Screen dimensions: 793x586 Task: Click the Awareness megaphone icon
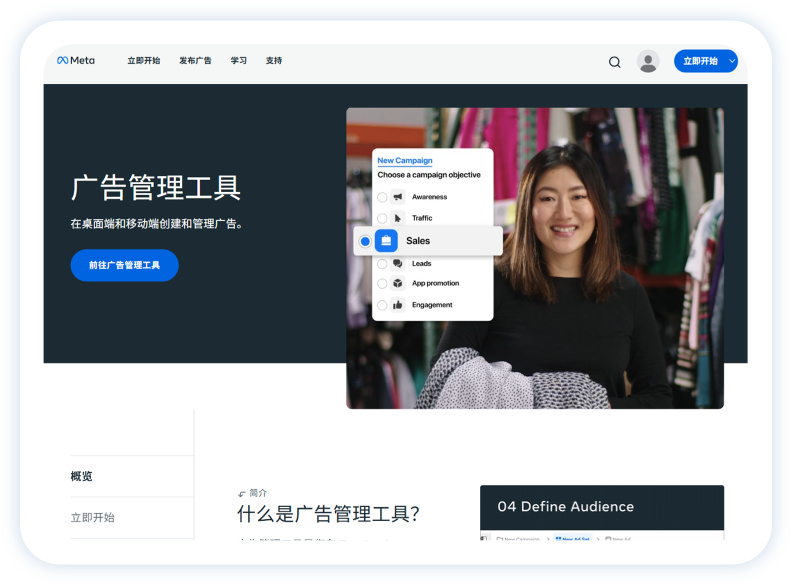[398, 197]
